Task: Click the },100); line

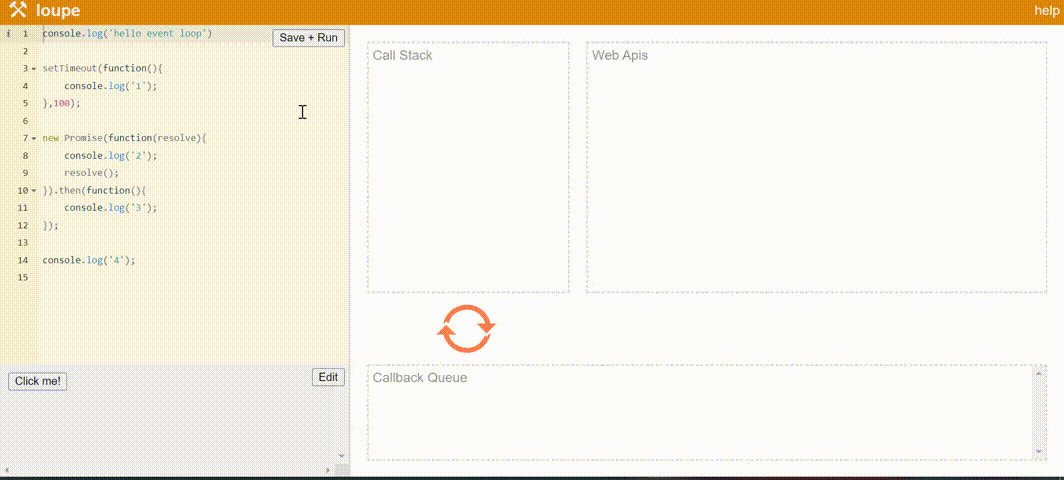Action: (61, 103)
